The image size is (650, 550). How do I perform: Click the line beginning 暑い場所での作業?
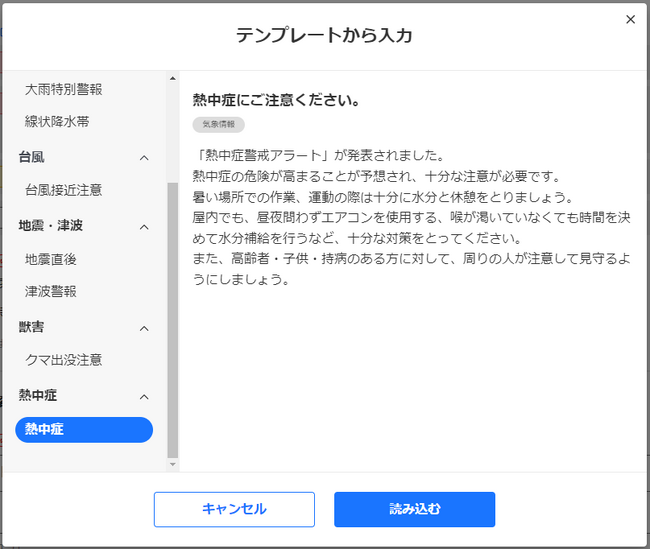[x=383, y=197]
